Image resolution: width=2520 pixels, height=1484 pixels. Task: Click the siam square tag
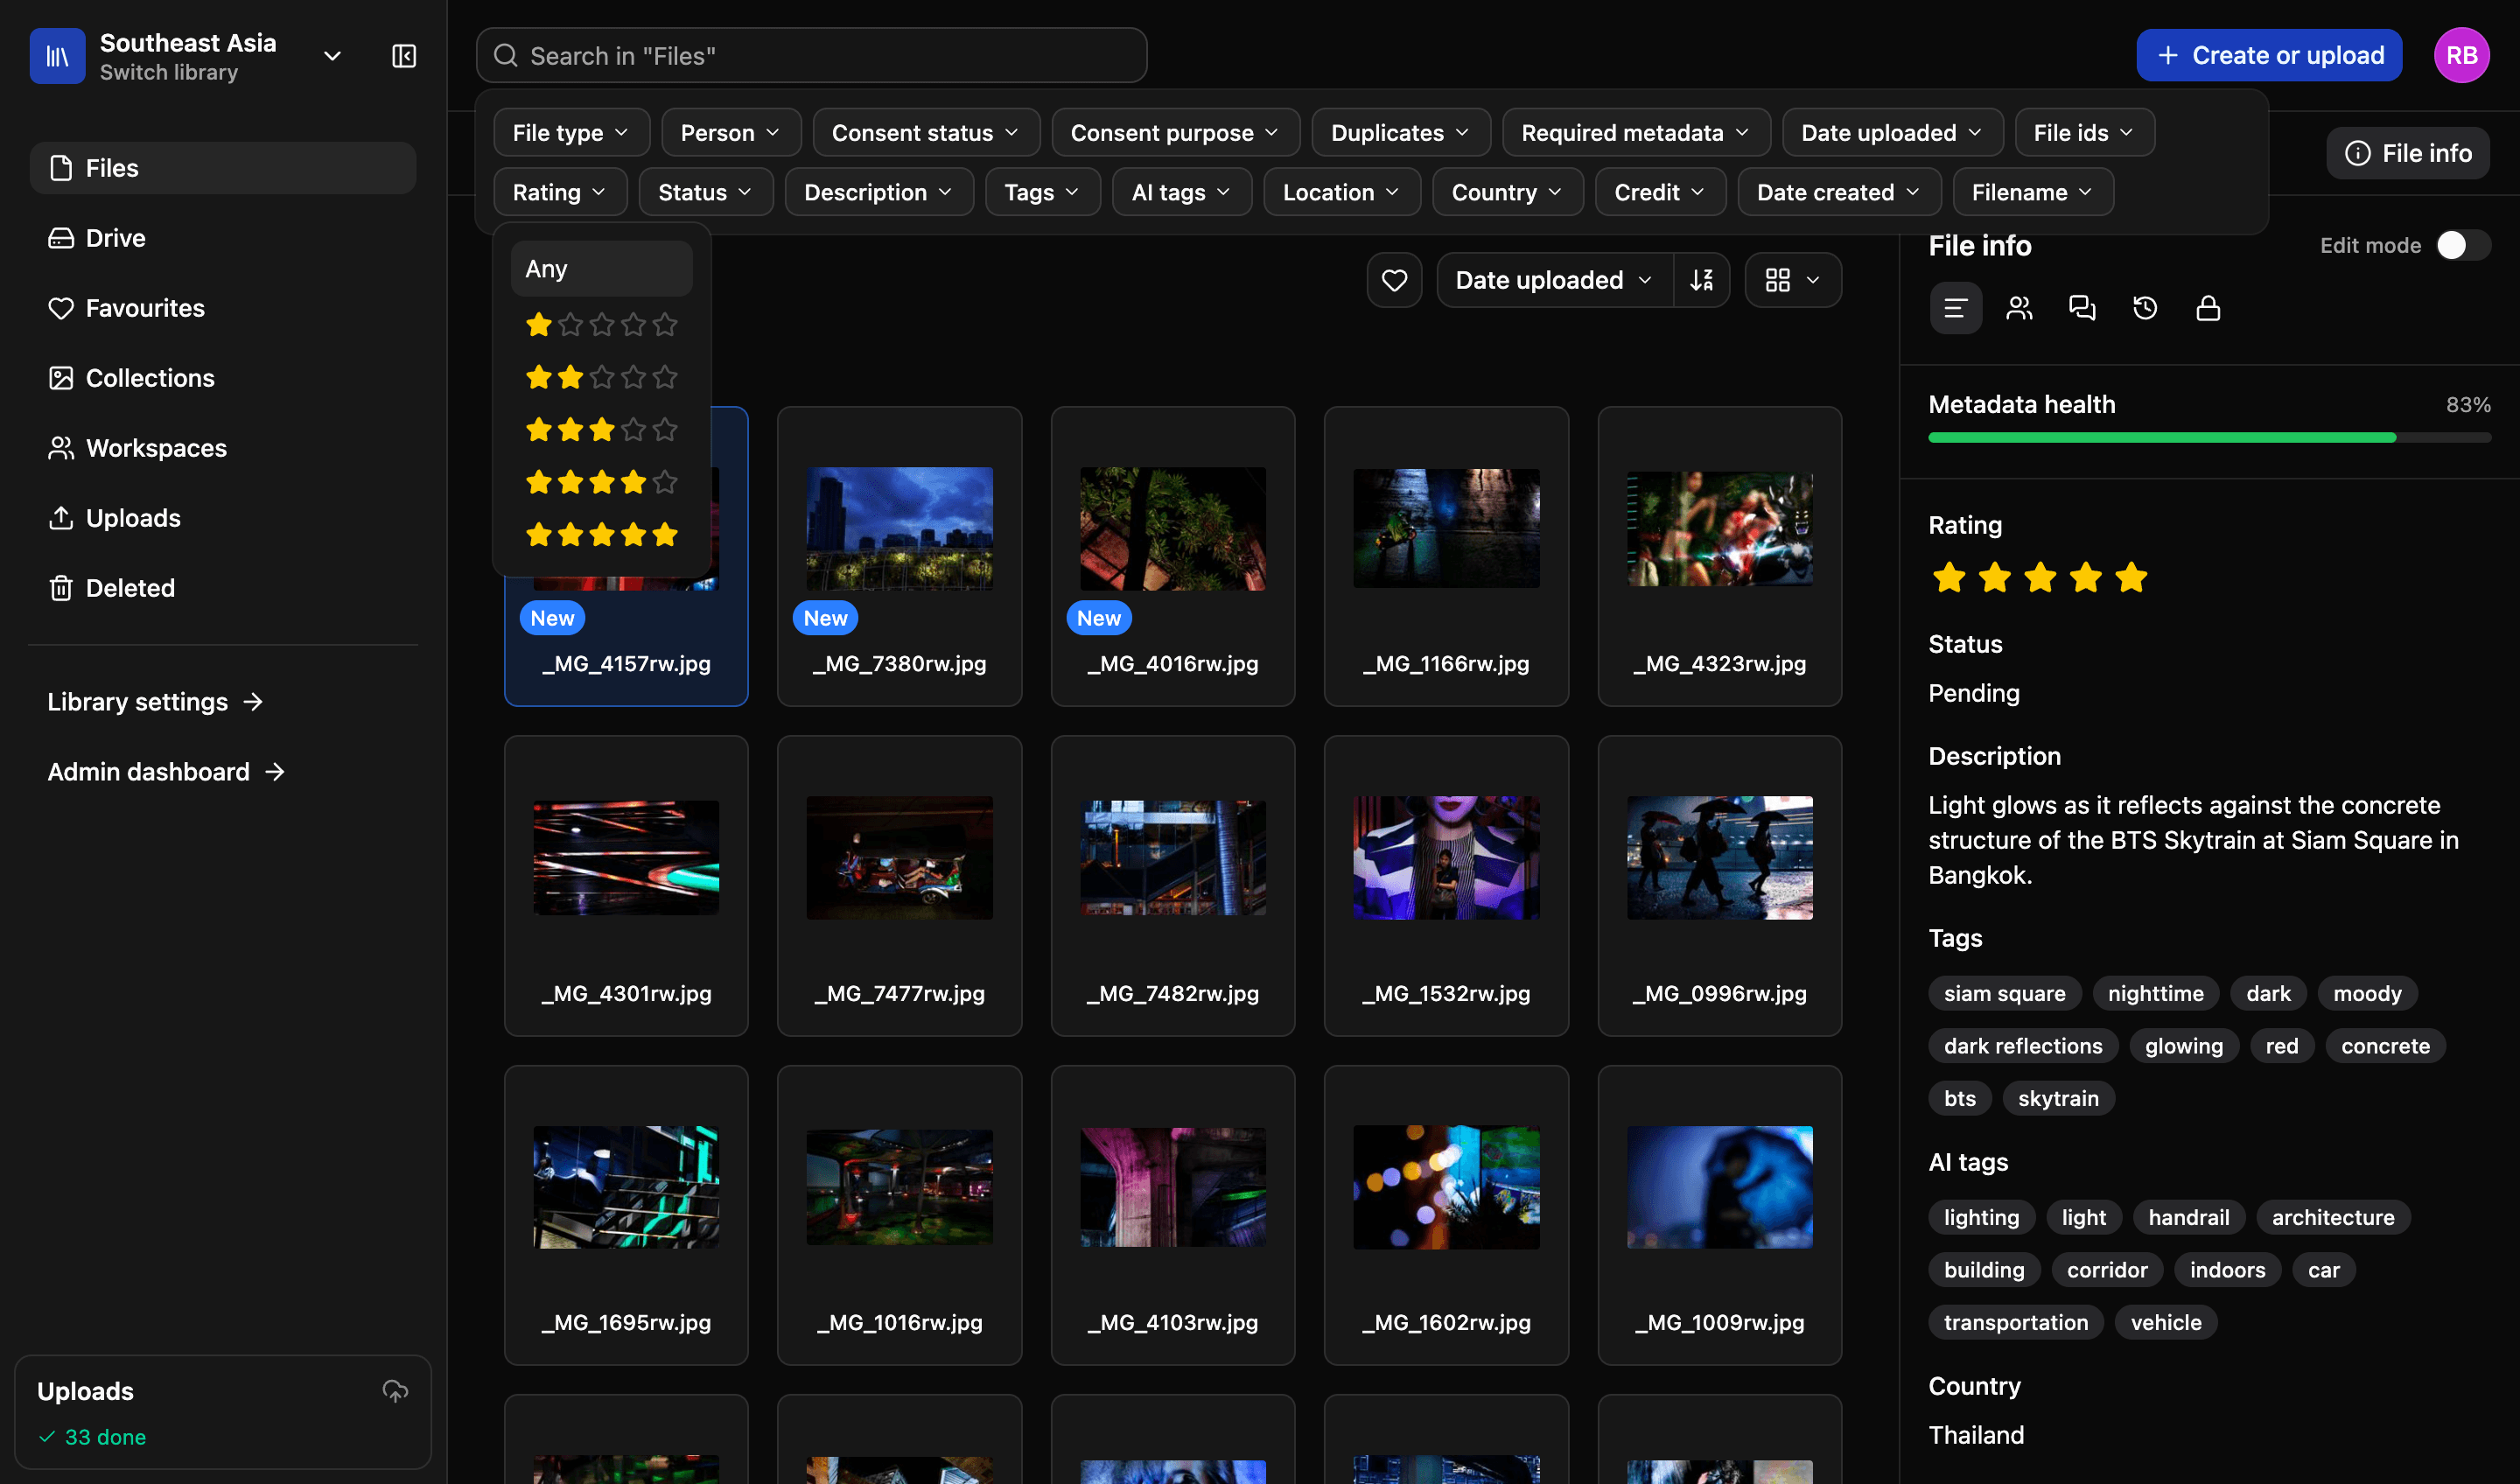coord(2004,993)
